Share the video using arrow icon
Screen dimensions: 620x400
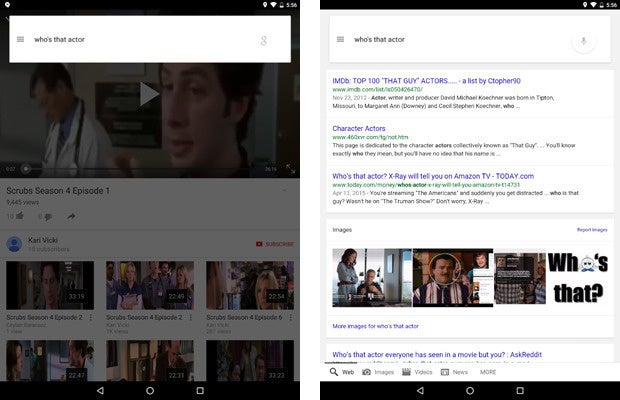point(71,216)
